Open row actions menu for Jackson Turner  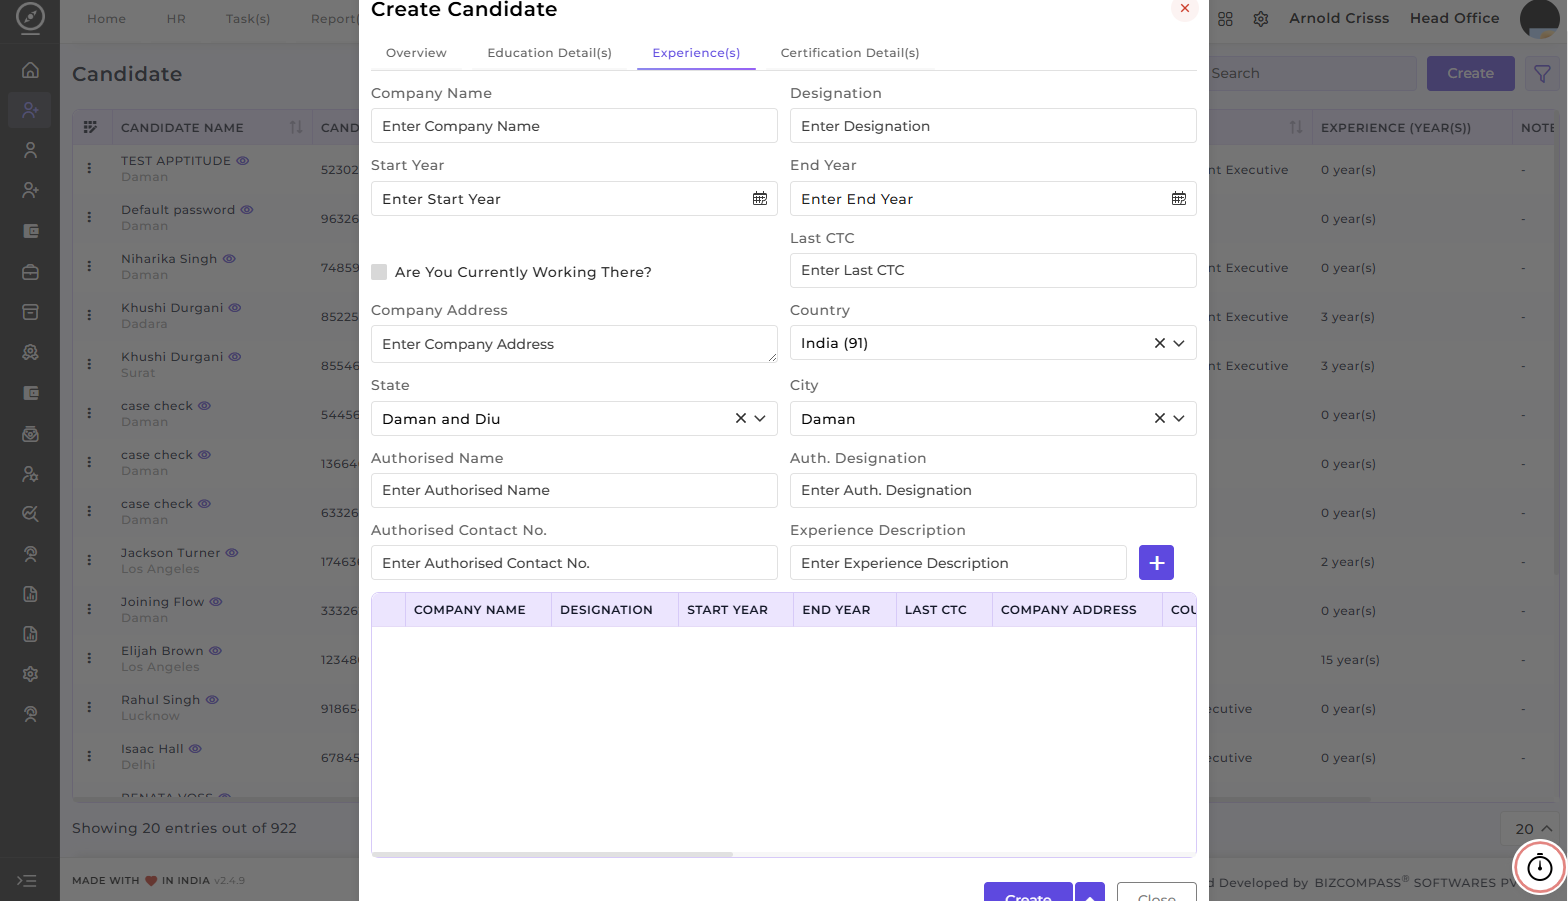pos(89,560)
